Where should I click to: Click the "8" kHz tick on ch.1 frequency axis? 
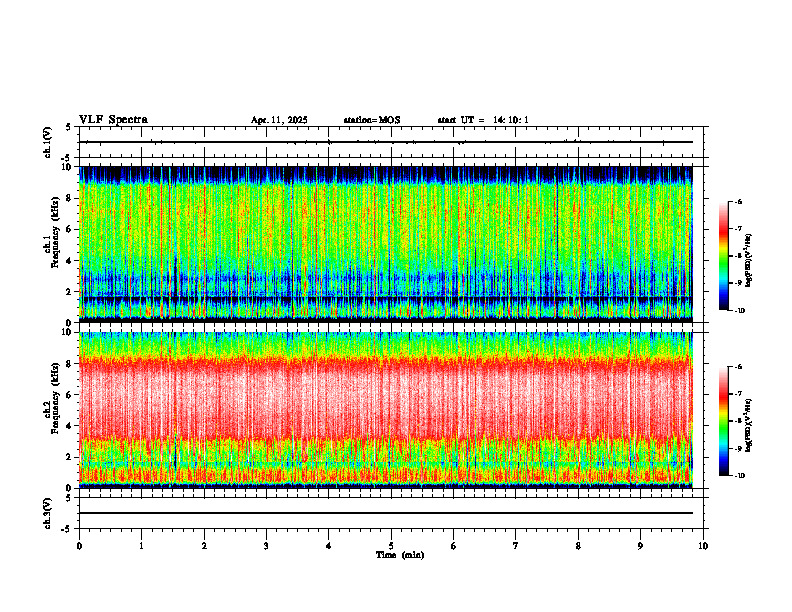(x=70, y=198)
